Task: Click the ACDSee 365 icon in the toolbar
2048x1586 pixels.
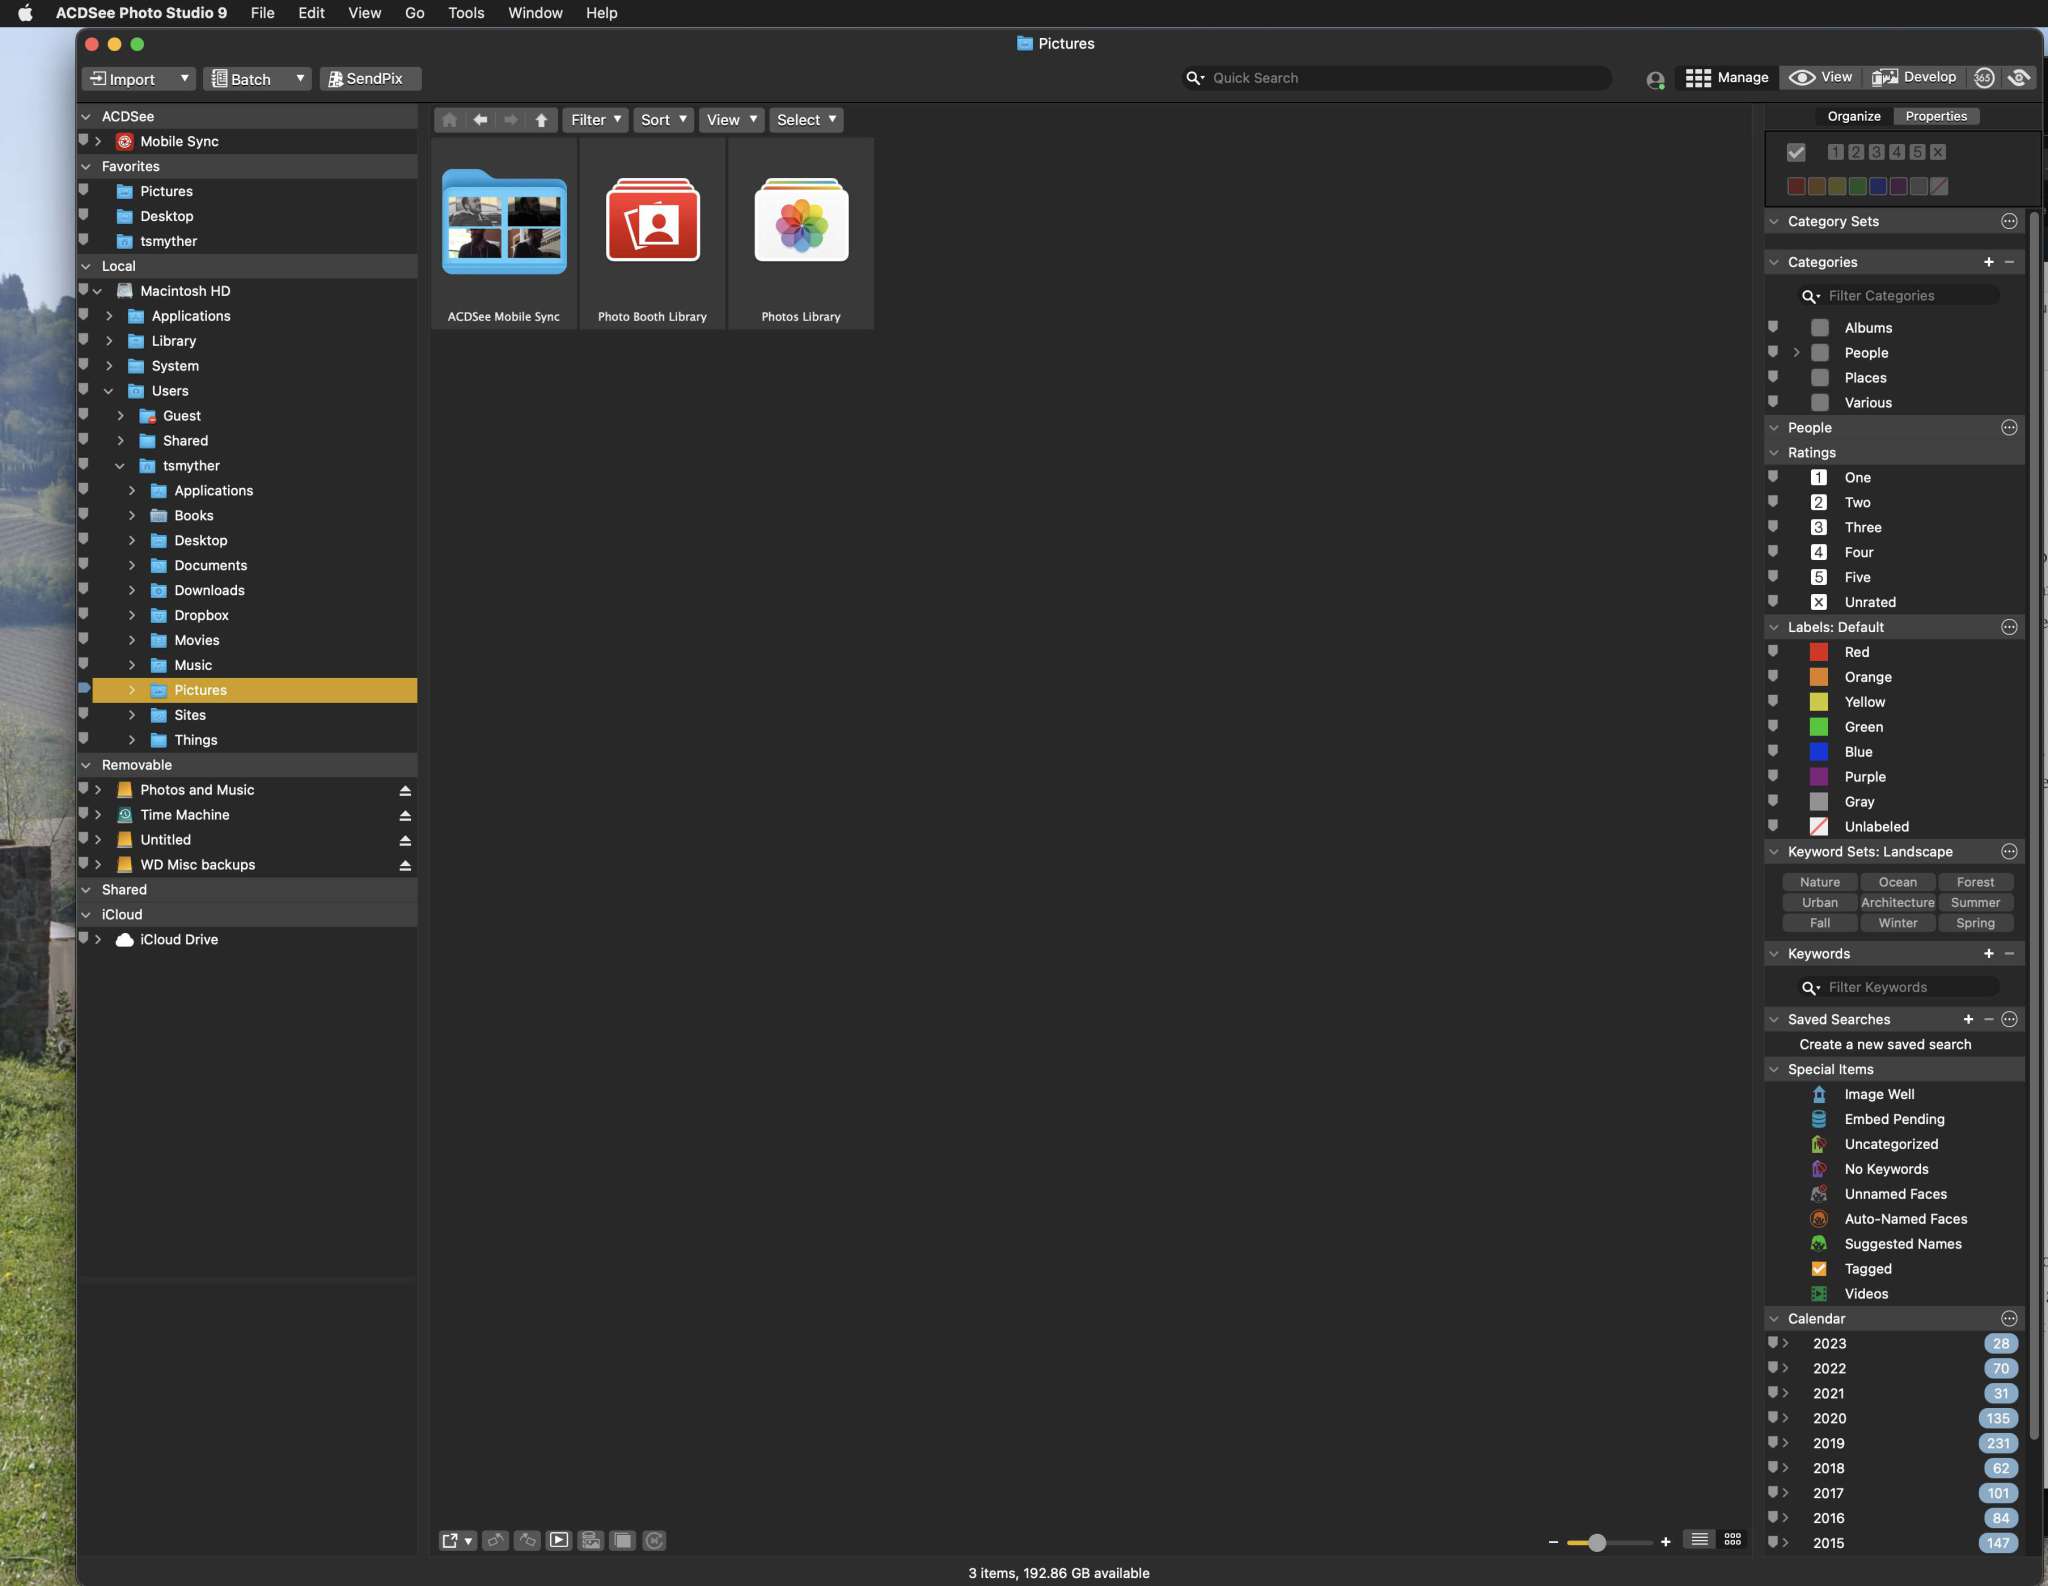Action: click(x=1985, y=78)
